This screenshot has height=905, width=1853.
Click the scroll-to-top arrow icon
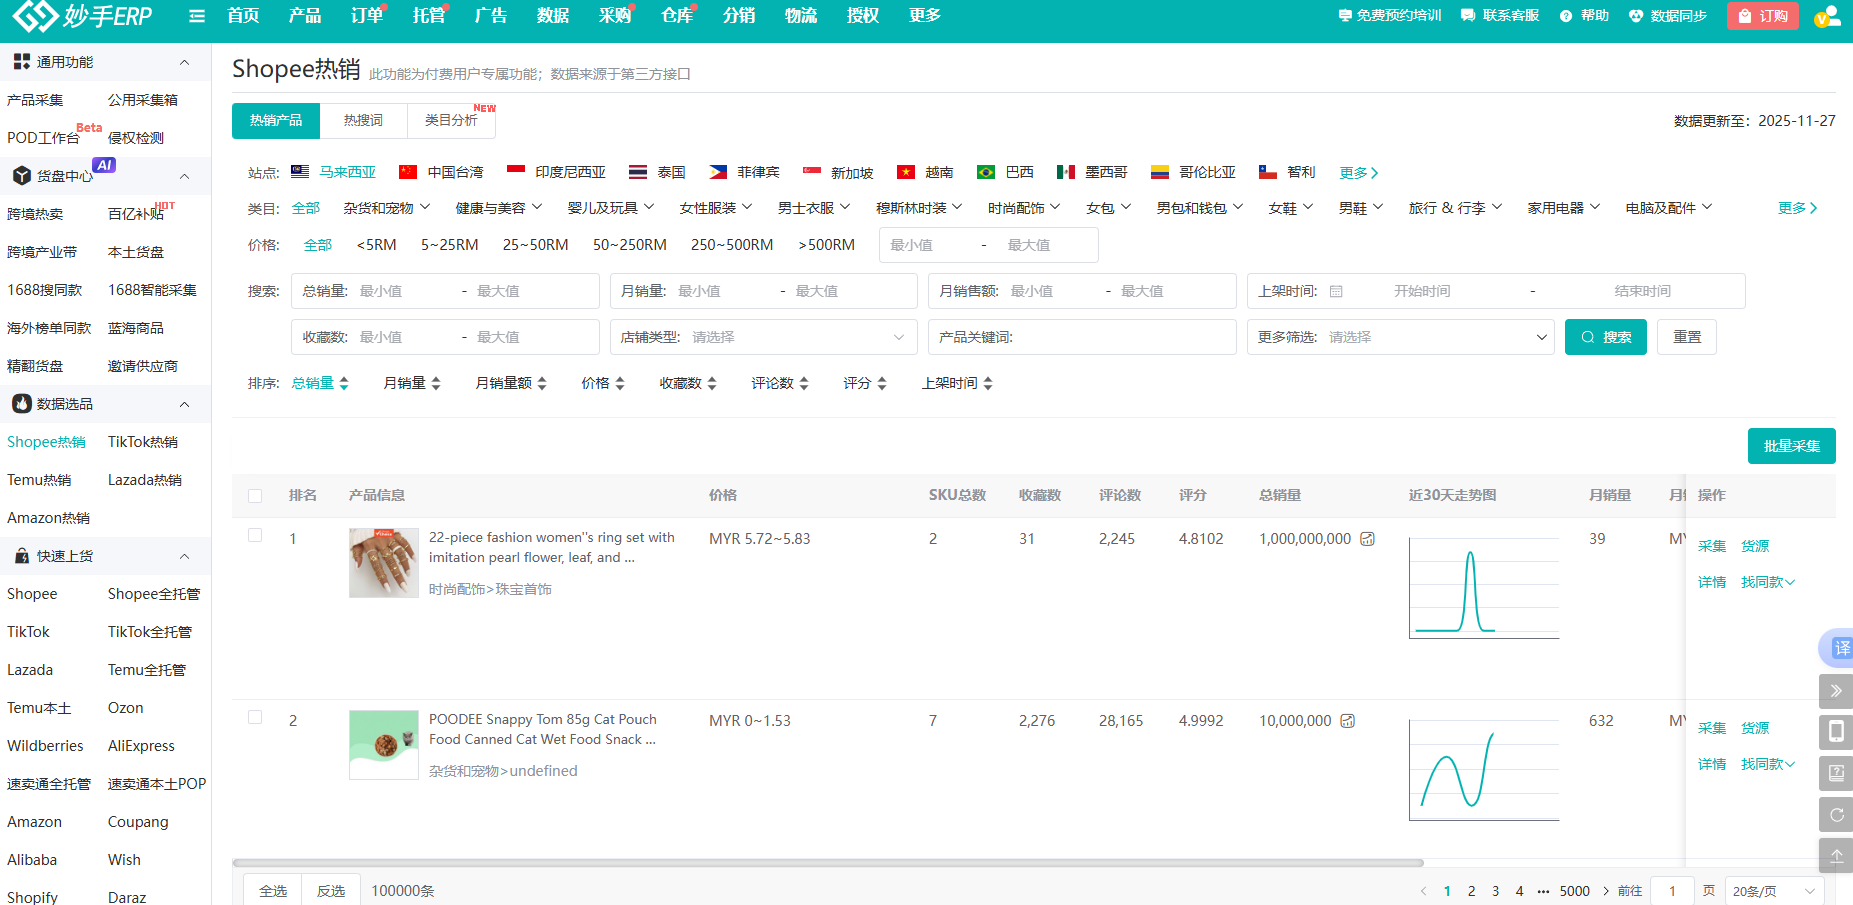click(x=1836, y=856)
